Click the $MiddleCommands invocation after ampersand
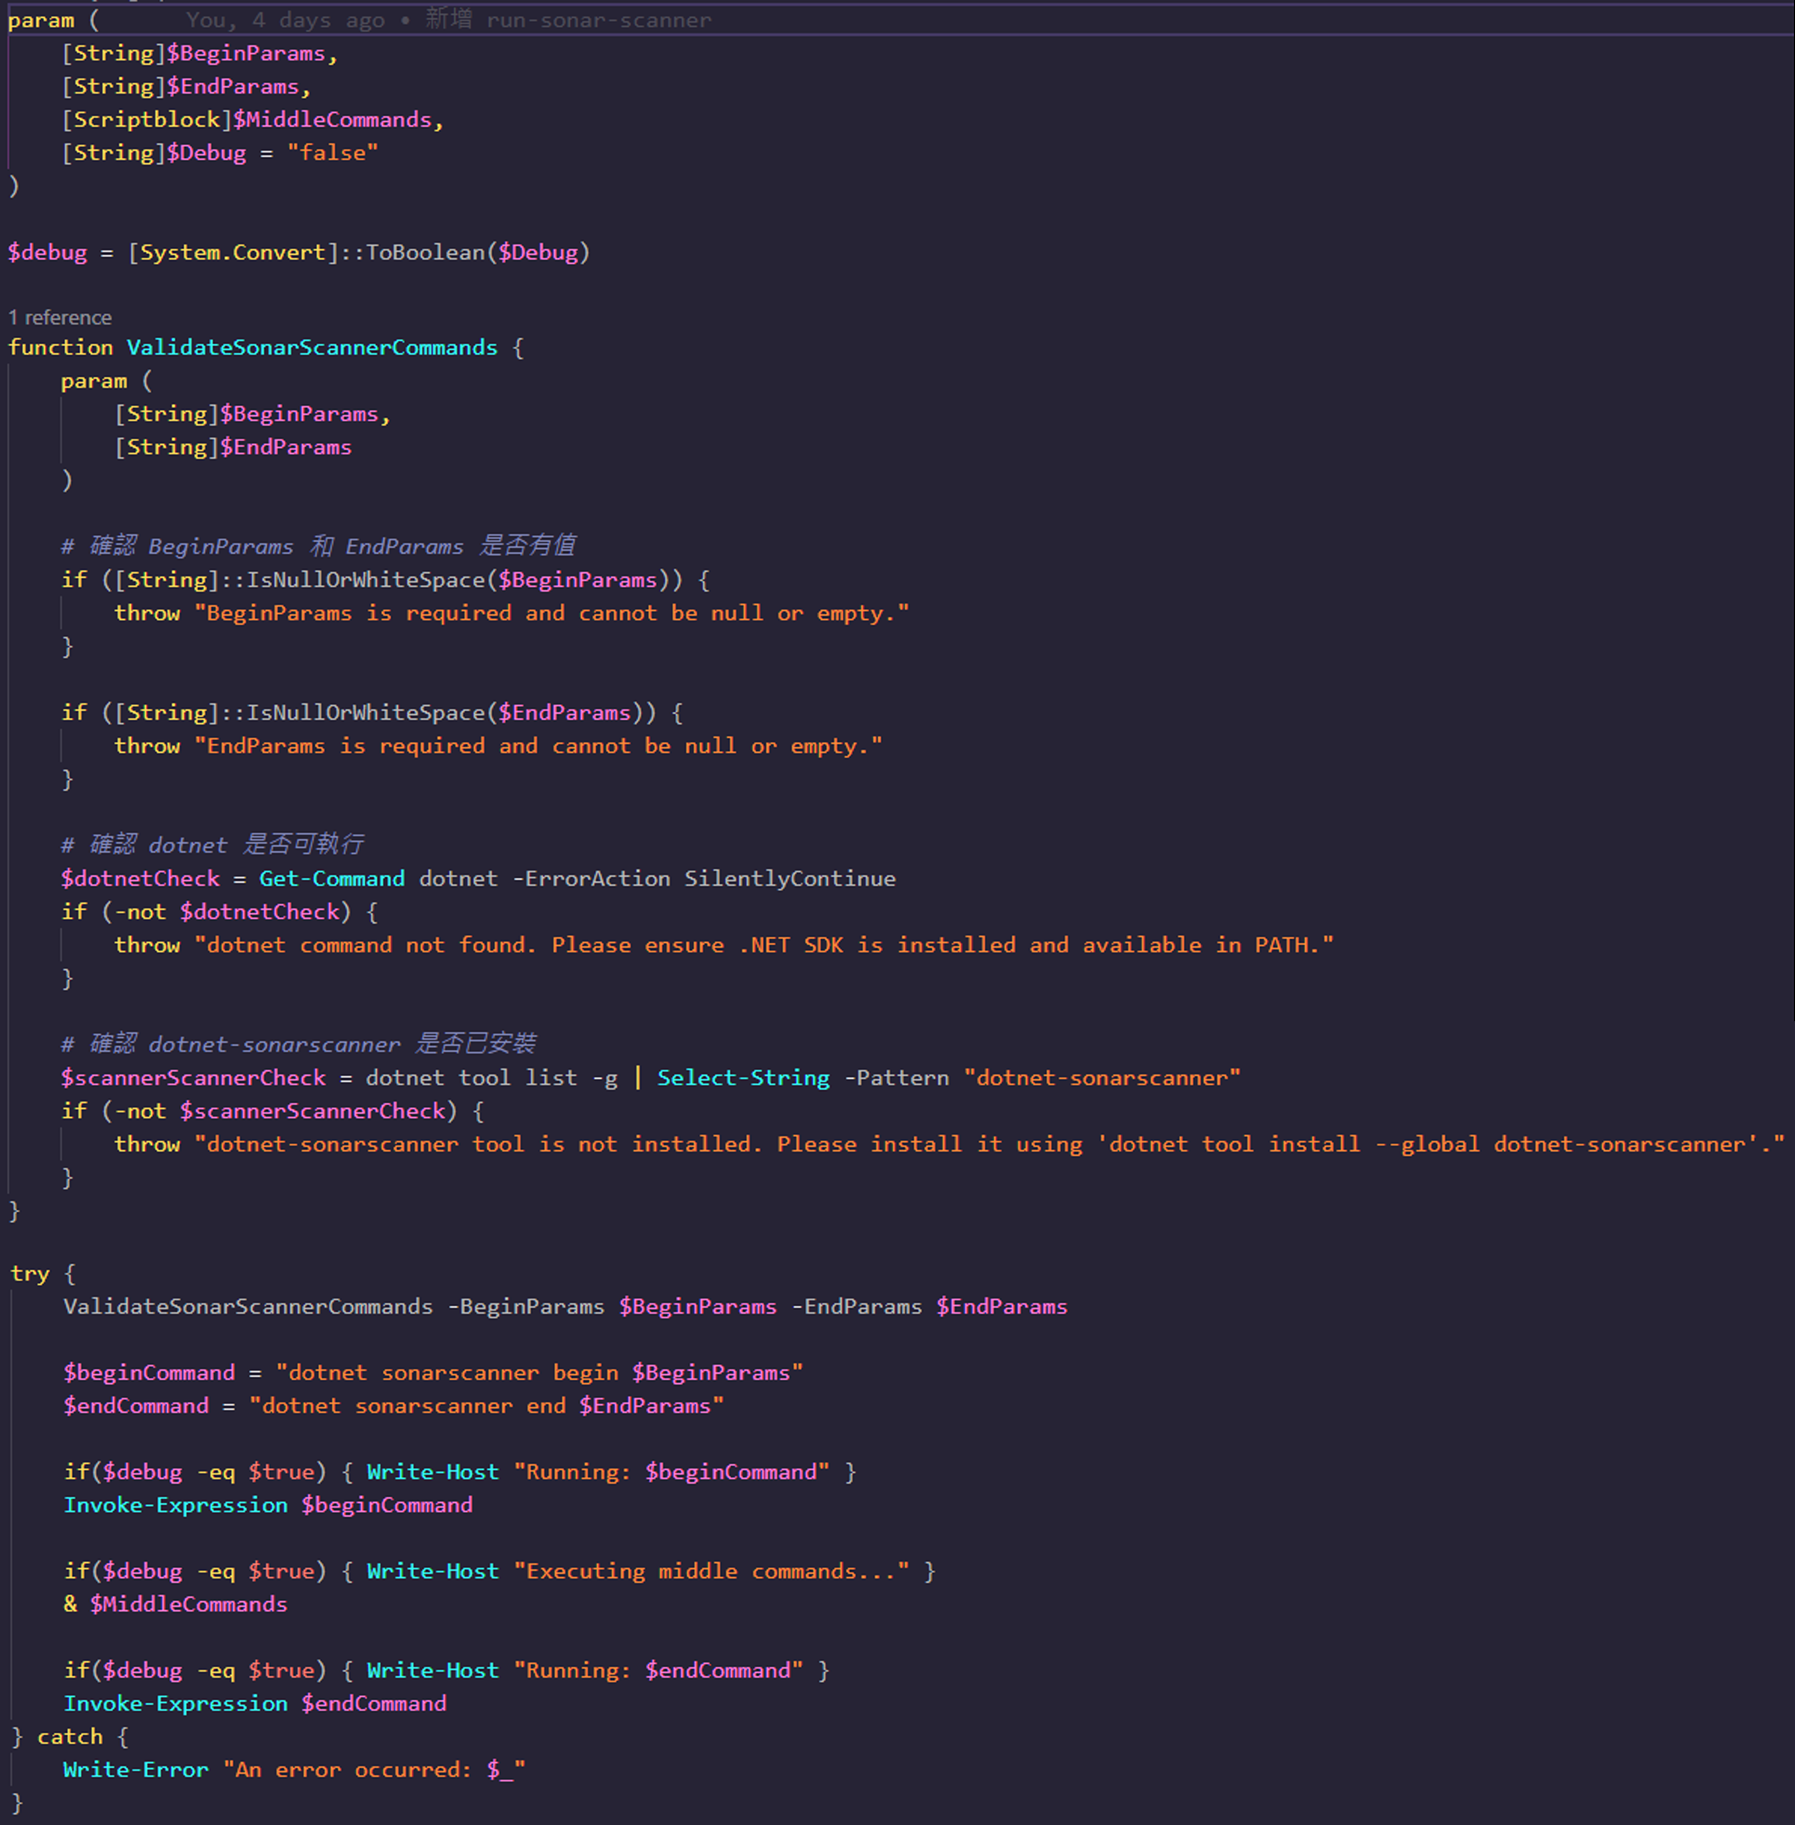This screenshot has height=1825, width=1795. (188, 1604)
